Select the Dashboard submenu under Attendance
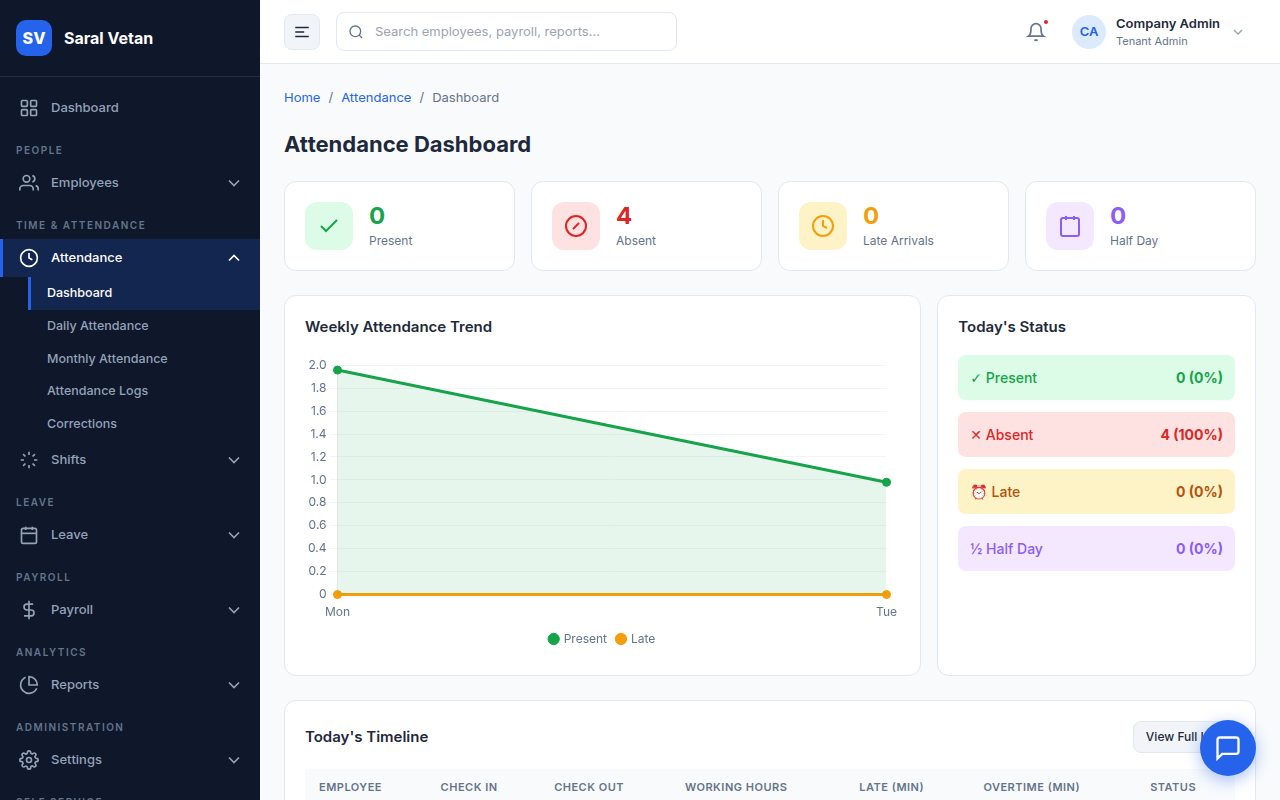Image resolution: width=1280 pixels, height=800 pixels. click(144, 293)
